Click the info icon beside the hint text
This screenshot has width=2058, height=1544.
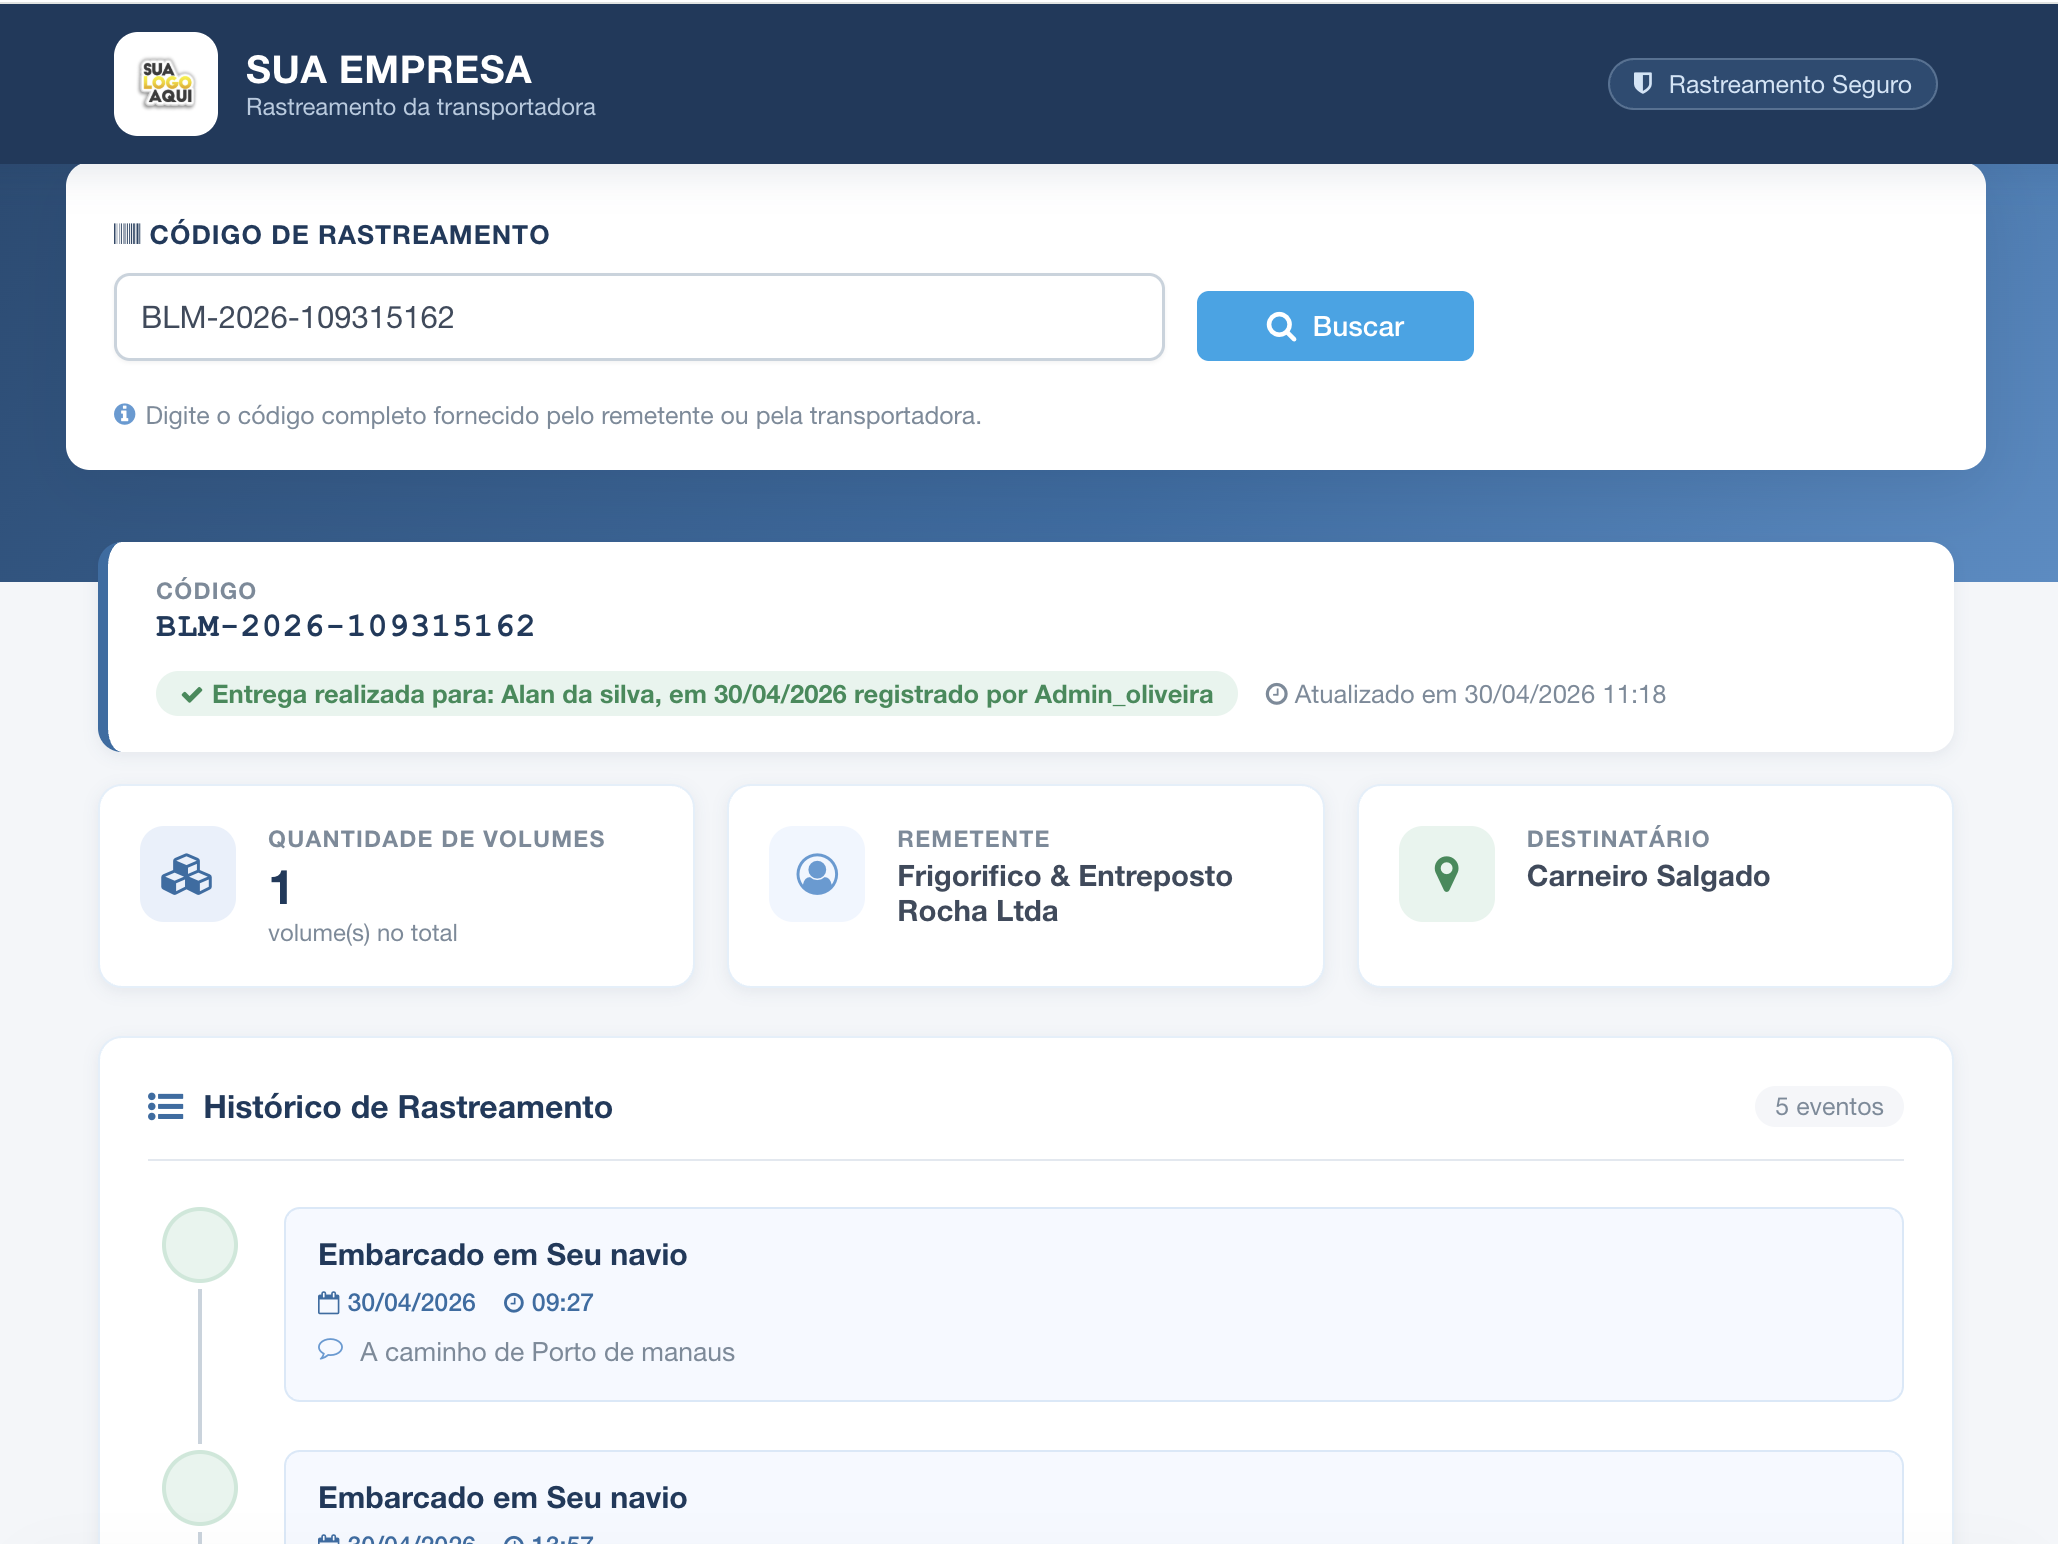(124, 414)
